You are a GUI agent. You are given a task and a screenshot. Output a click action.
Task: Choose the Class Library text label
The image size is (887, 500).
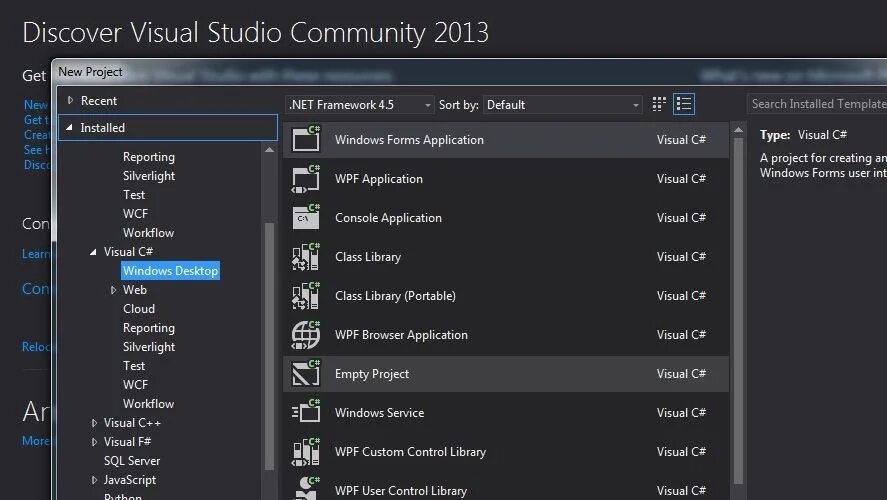click(368, 257)
